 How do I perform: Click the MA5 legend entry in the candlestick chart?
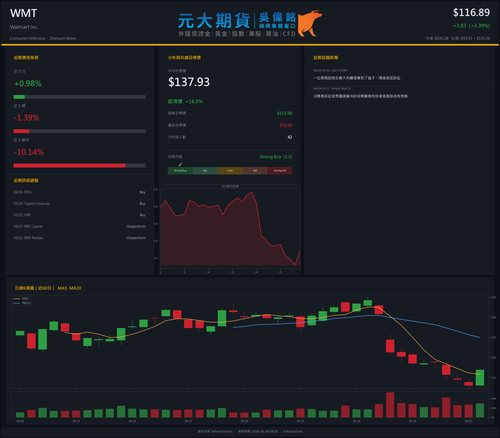21,299
